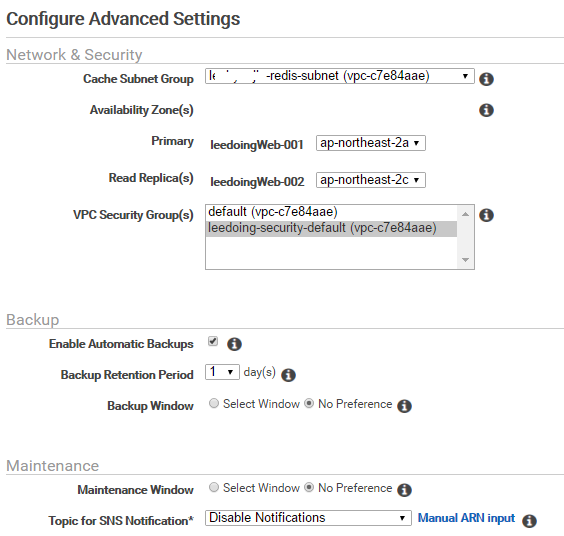Choose Select Window for Backup Window
The image size is (564, 536).
tap(214, 403)
